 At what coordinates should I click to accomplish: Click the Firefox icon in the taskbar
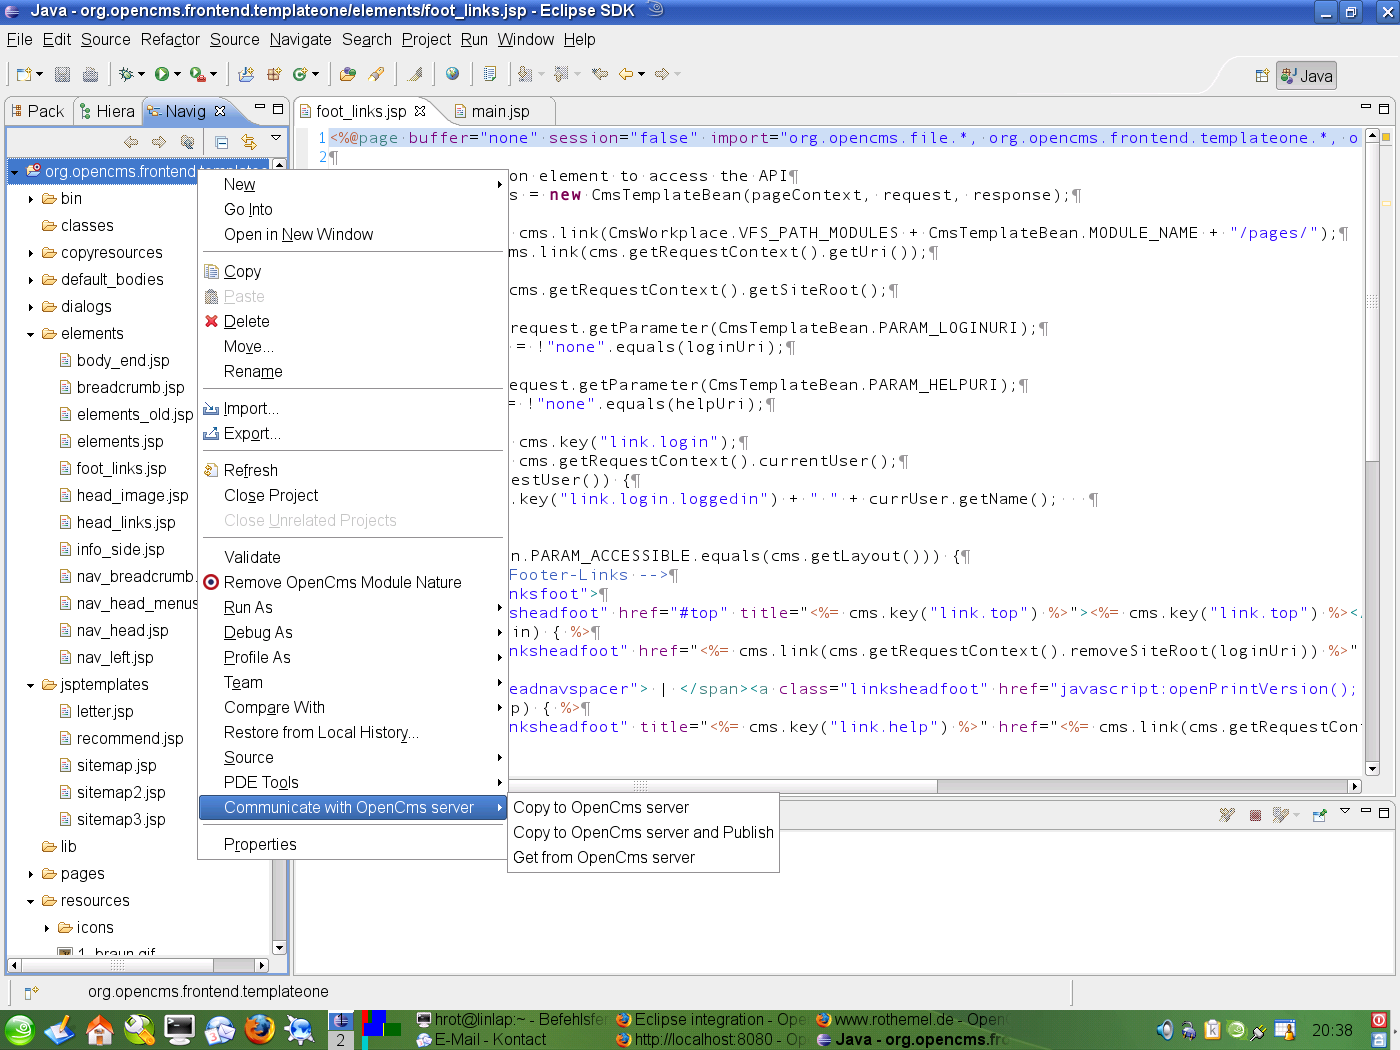pyautogui.click(x=260, y=1029)
